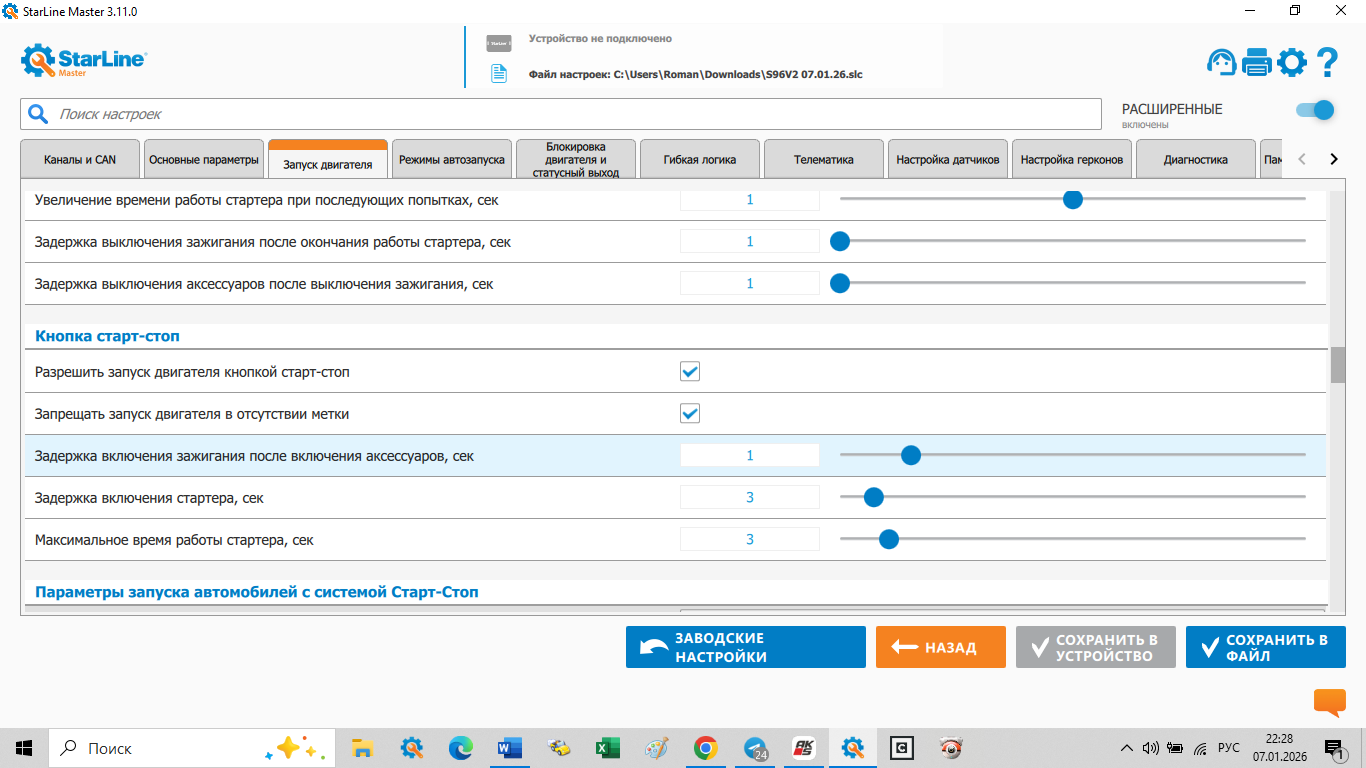This screenshot has width=1366, height=768.
Task: Open the Режимы автозапуска tab
Action: 451,159
